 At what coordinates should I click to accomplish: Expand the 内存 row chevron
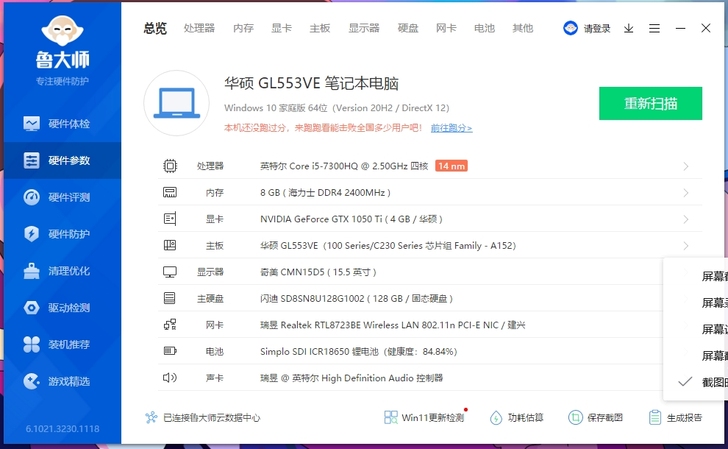[686, 192]
